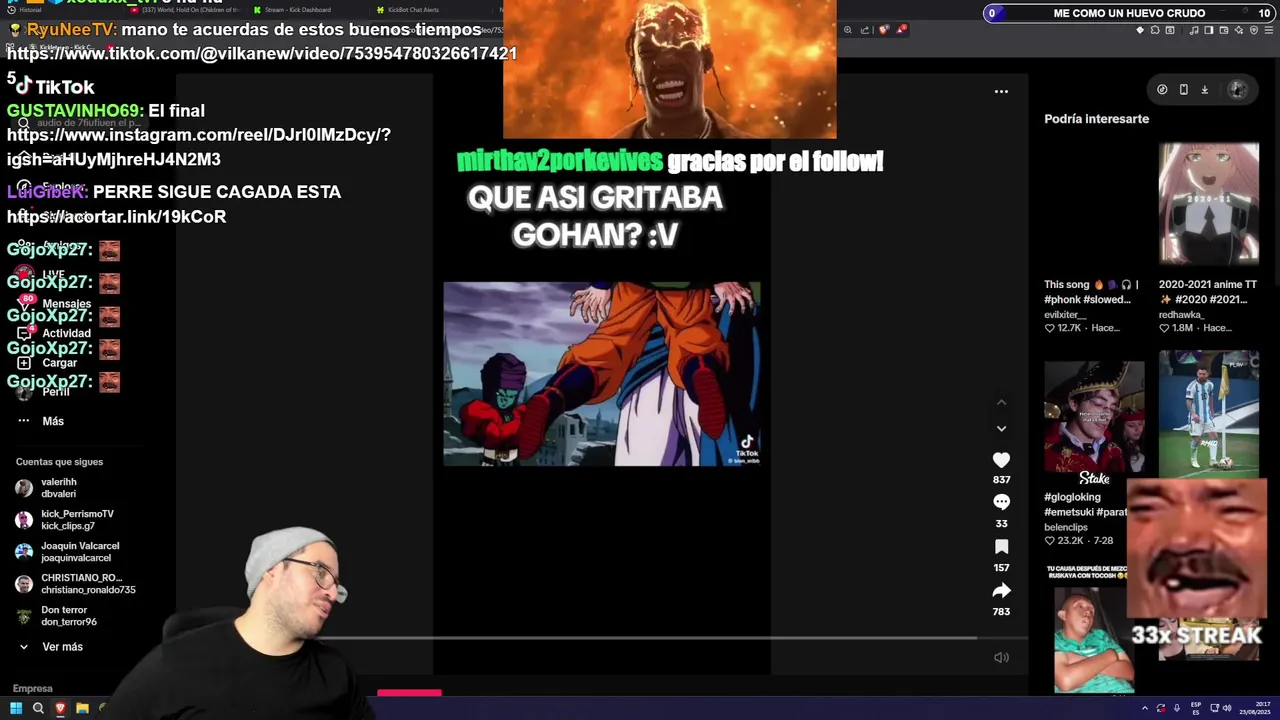1280x720 pixels.
Task: Open the Brave Wallet icon
Action: [x=1224, y=30]
